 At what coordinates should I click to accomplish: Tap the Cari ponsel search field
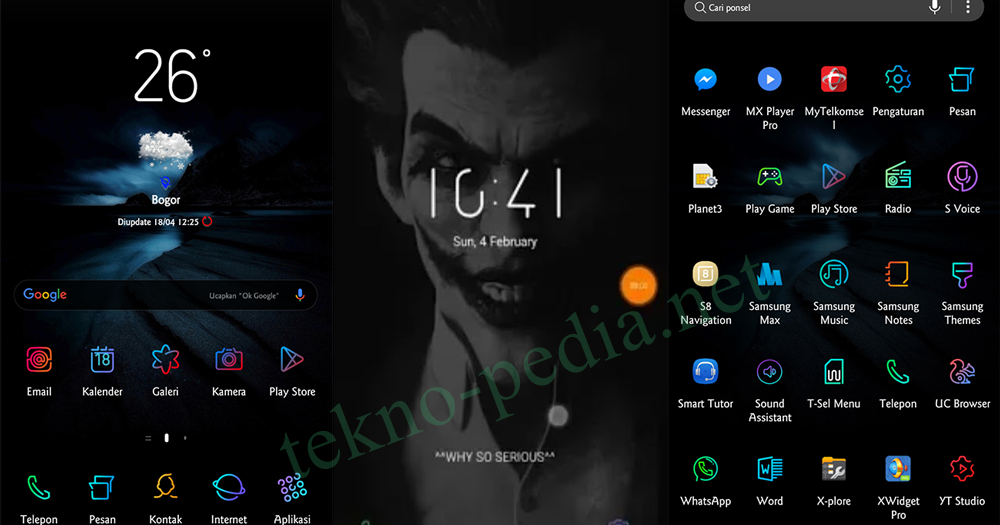point(834,8)
